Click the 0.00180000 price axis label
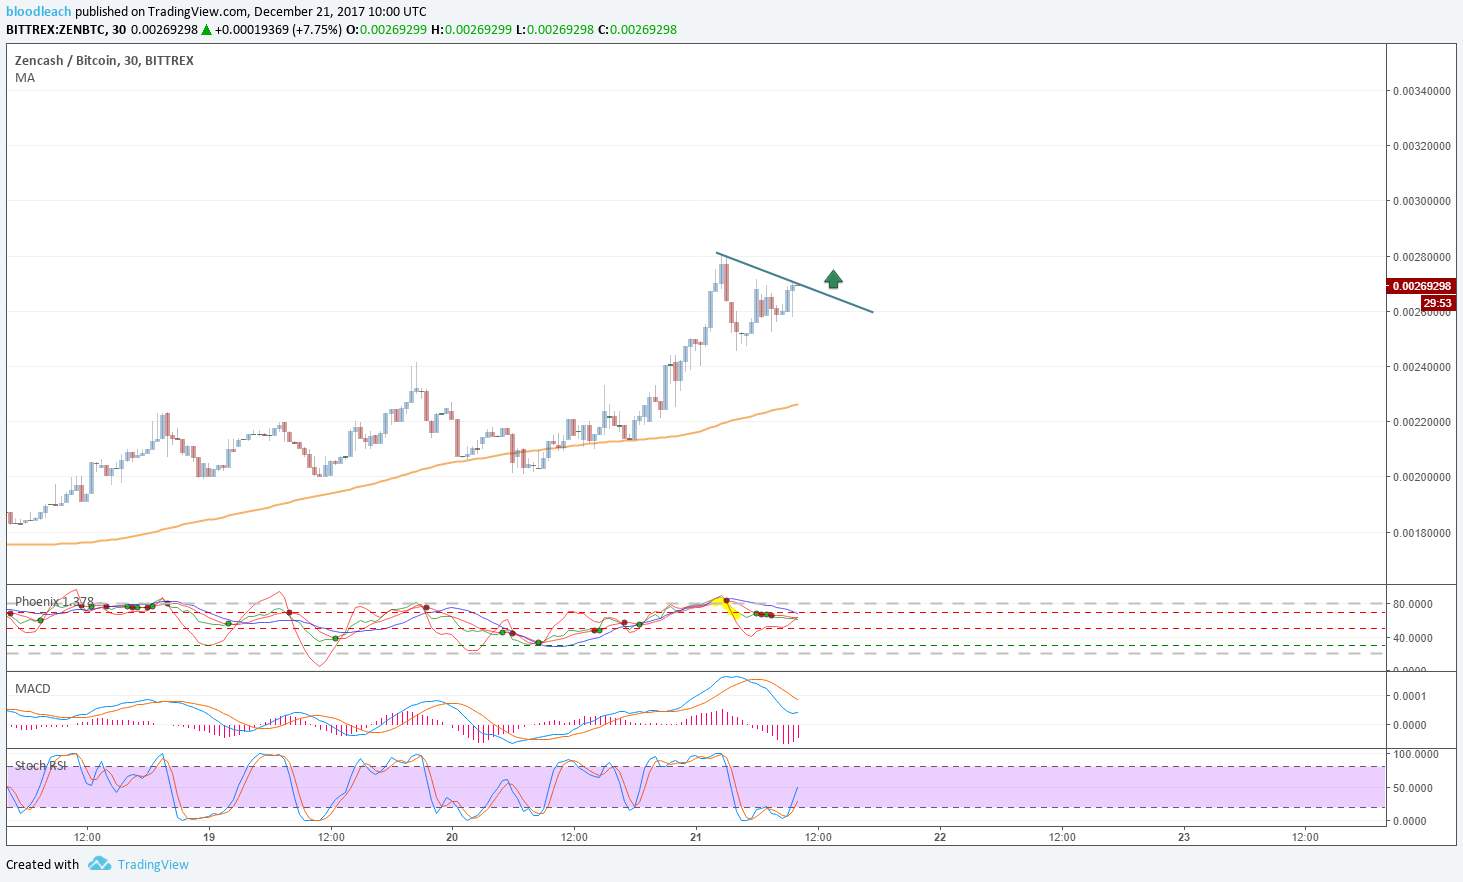The height and width of the screenshot is (882, 1463). [x=1421, y=533]
